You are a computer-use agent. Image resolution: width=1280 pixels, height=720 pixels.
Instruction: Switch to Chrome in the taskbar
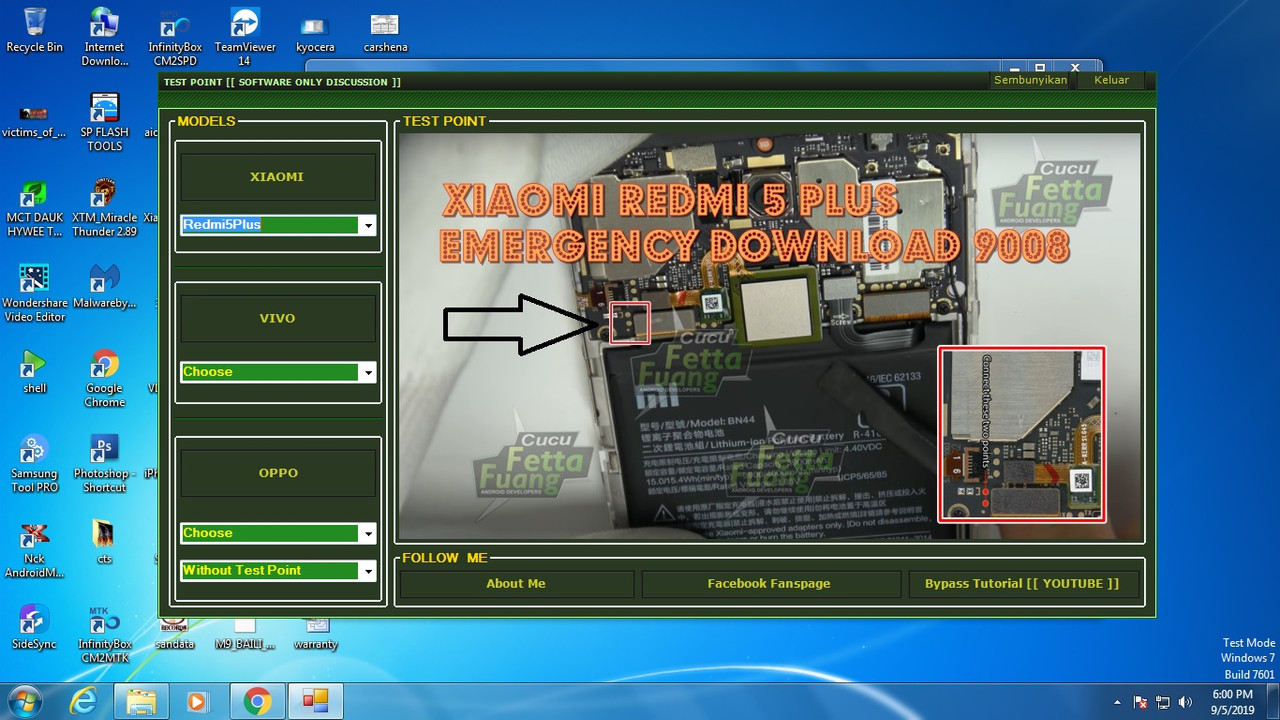coord(257,702)
